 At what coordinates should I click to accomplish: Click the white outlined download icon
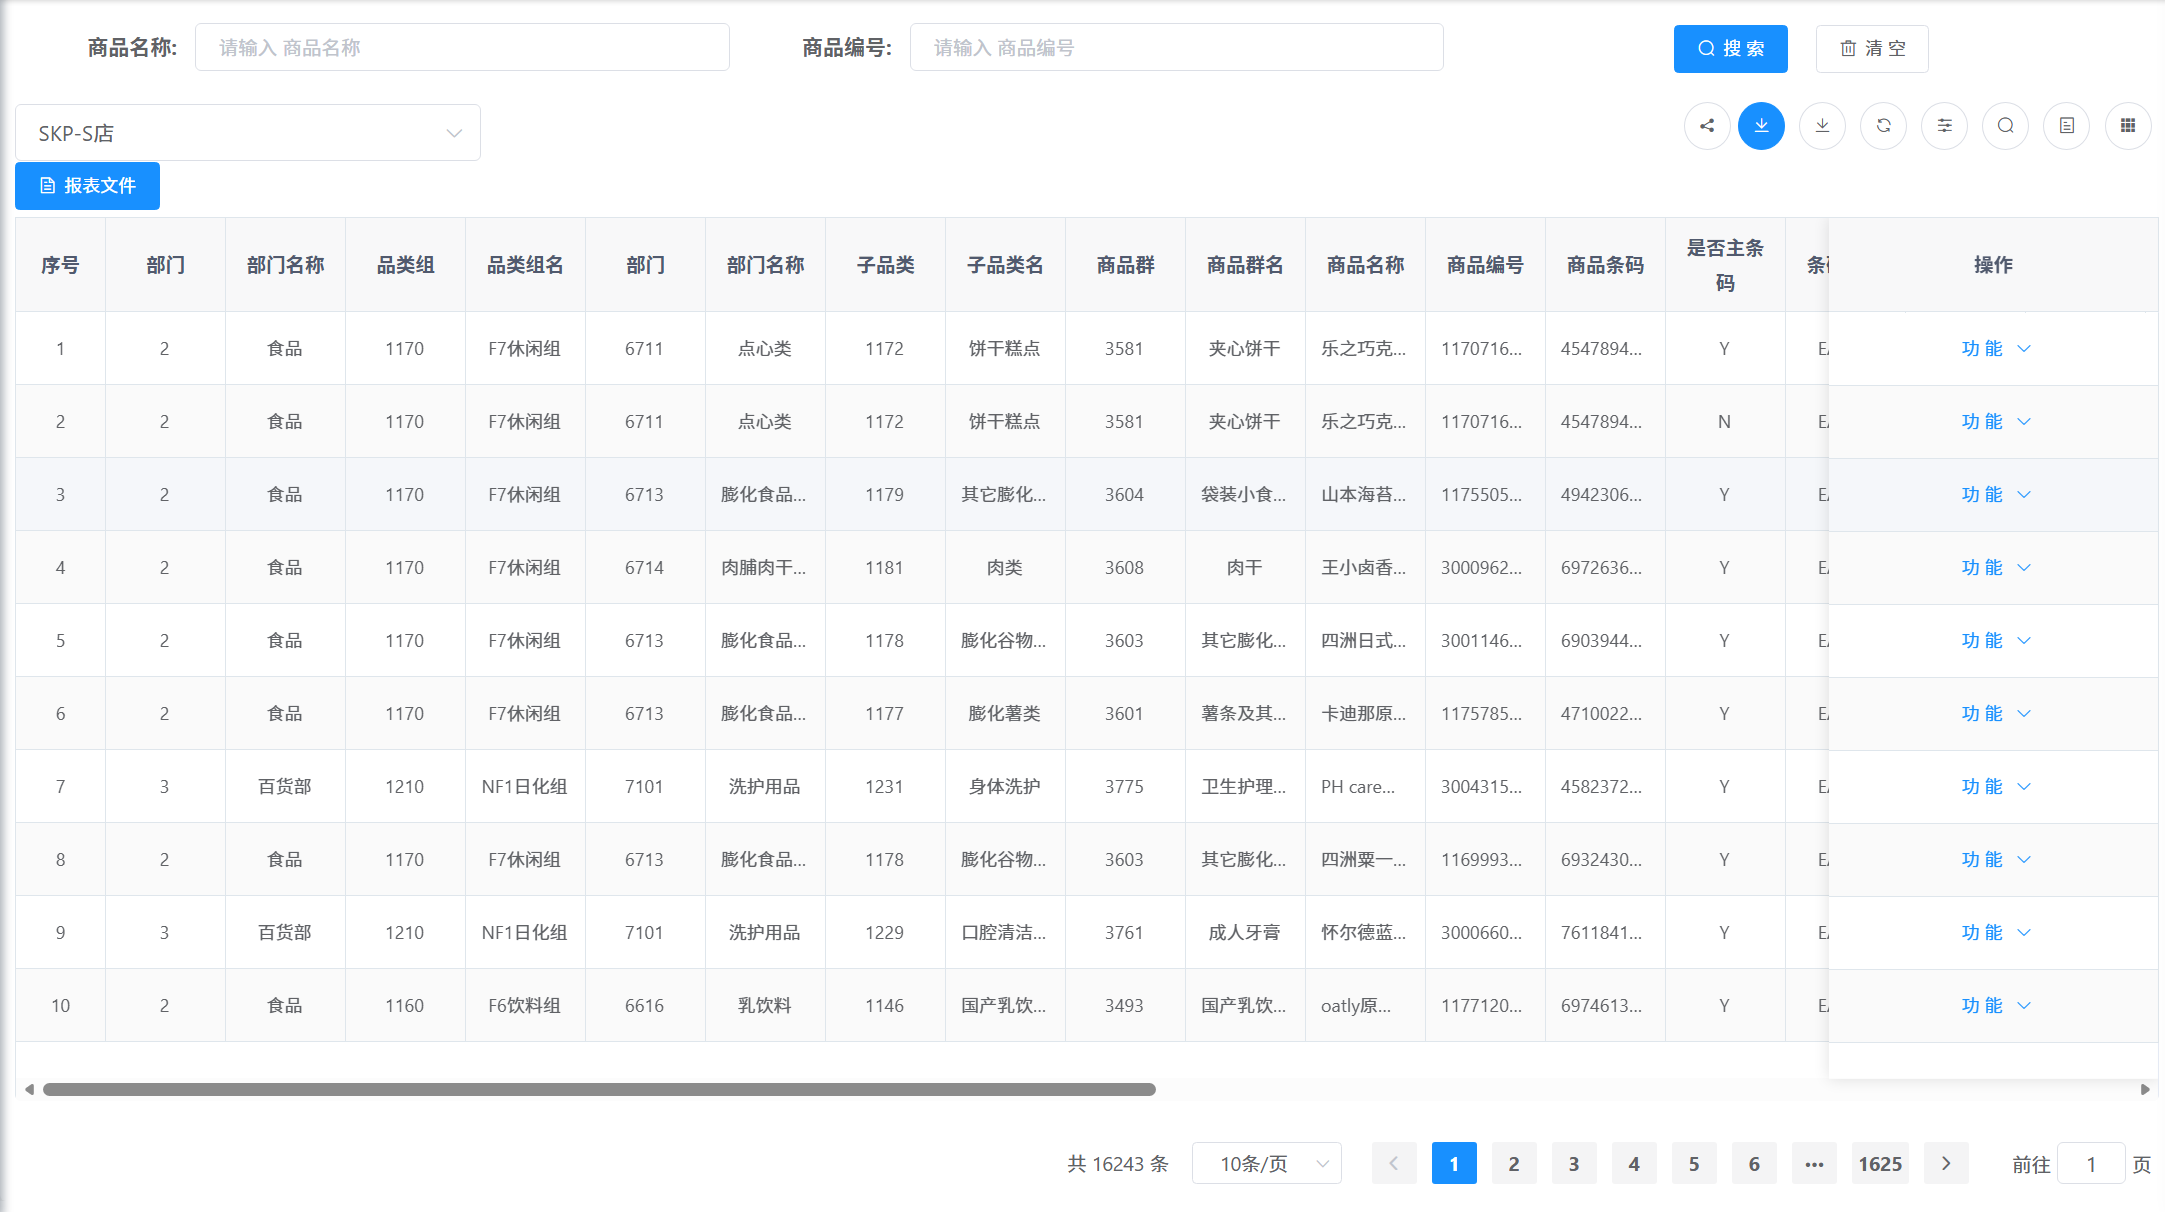click(x=1822, y=126)
